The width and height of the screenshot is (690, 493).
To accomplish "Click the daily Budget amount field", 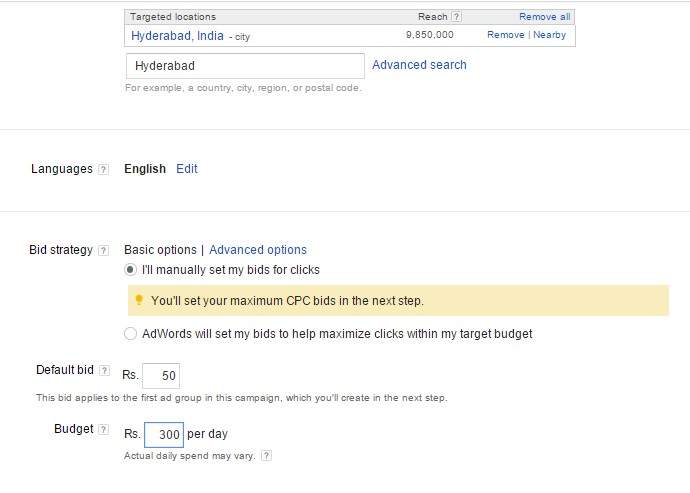I will pyautogui.click(x=163, y=435).
